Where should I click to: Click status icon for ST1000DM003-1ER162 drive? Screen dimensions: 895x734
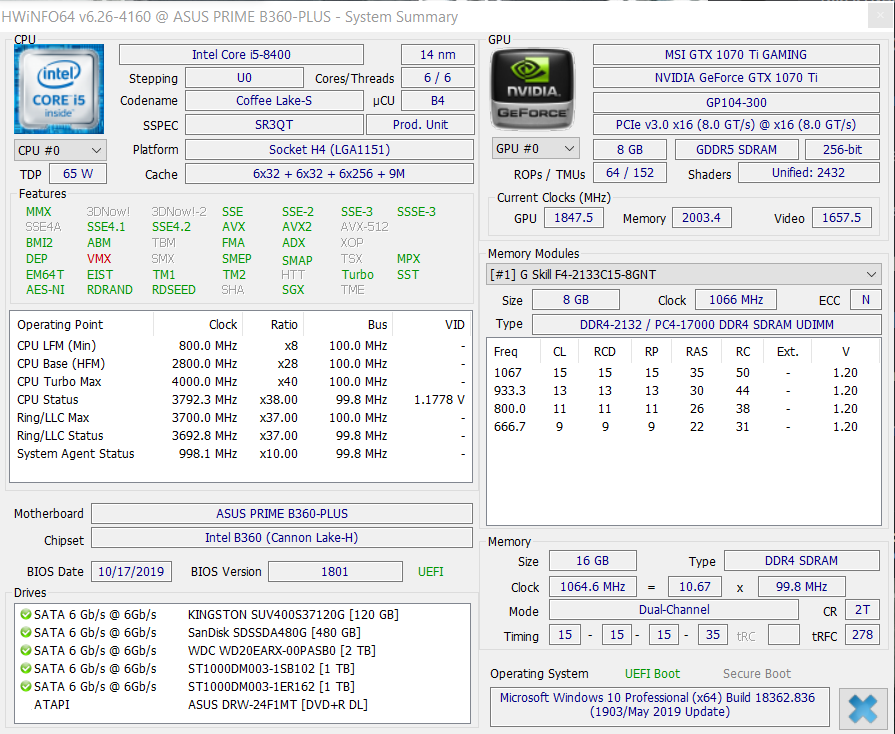click(x=25, y=687)
